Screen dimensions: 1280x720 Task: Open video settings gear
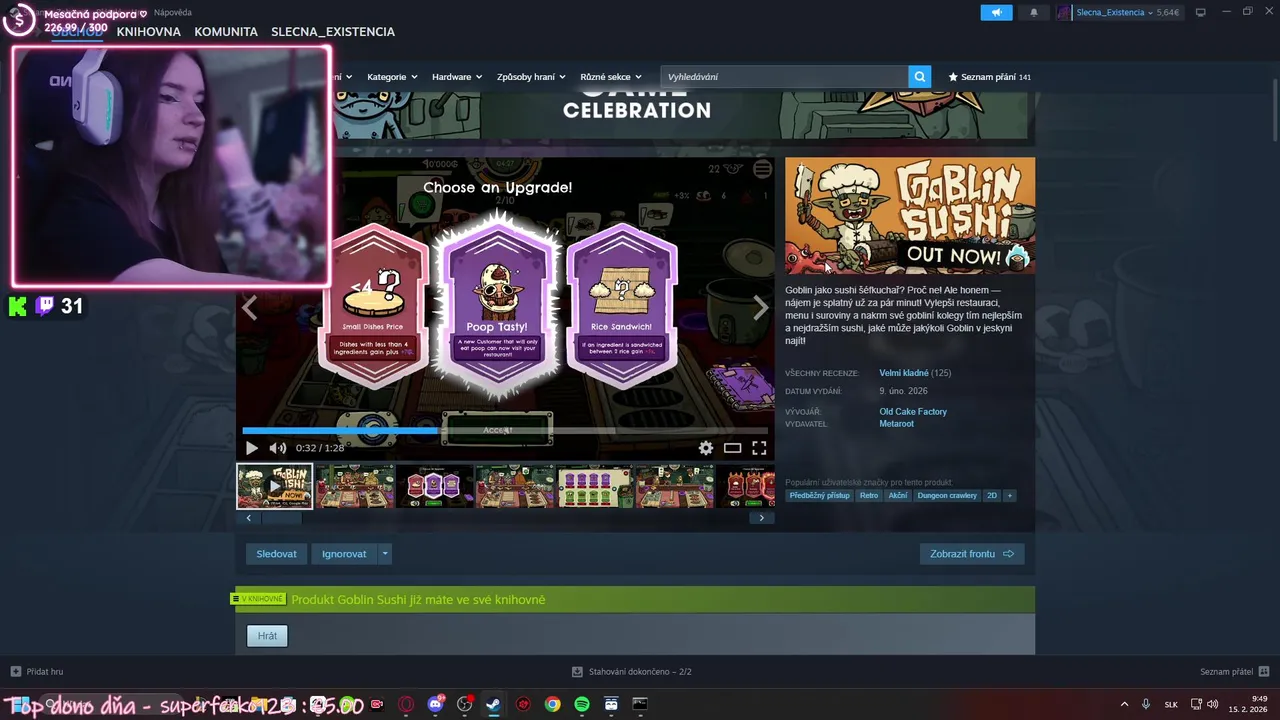click(706, 448)
